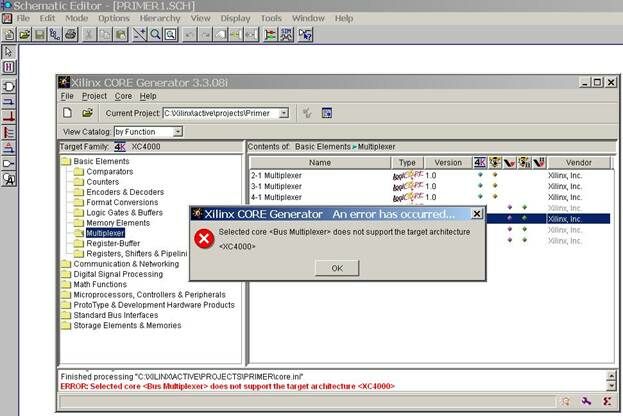Select the H hierarchy tool in left toolbar
Image resolution: width=623 pixels, height=416 pixels.
pyautogui.click(x=9, y=67)
